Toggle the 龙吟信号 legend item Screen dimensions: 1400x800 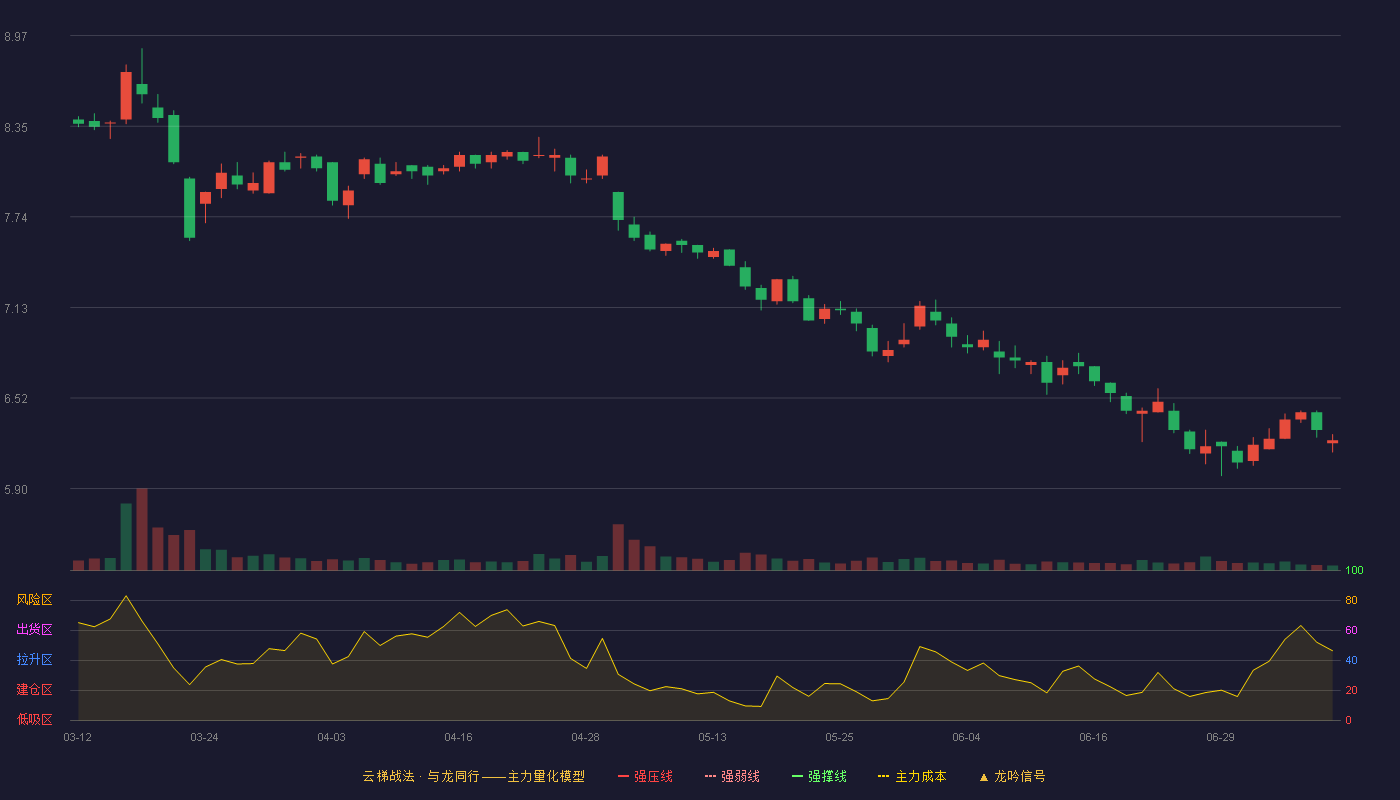[x=1012, y=776]
